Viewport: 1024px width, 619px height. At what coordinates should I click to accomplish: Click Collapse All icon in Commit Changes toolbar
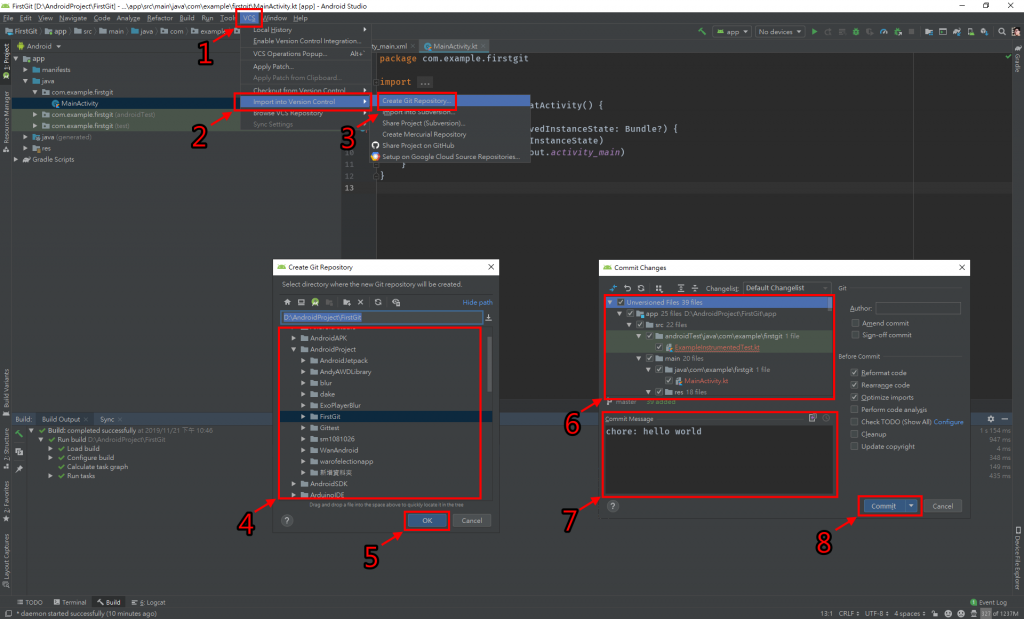coord(694,288)
